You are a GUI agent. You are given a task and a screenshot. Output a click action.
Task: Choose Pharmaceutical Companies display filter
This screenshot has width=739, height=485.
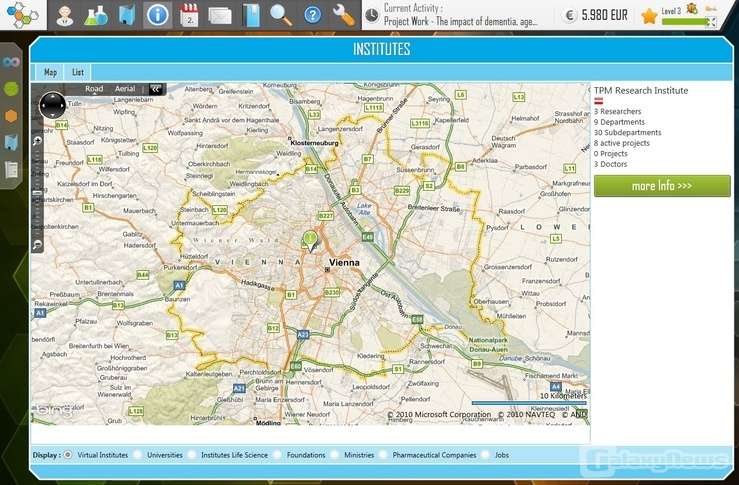point(384,455)
